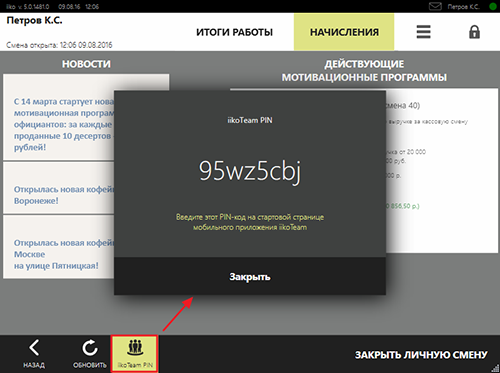The width and height of the screenshot is (500, 373).
Task: Select the PIN code 95wz5cbj text
Action: pos(250,171)
